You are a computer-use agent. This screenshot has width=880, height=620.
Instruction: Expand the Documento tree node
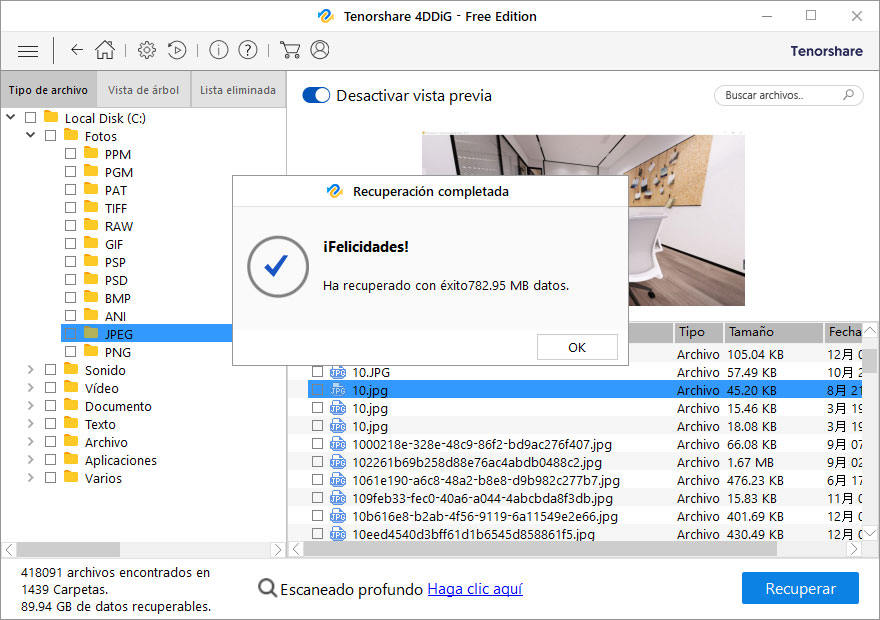(31, 405)
